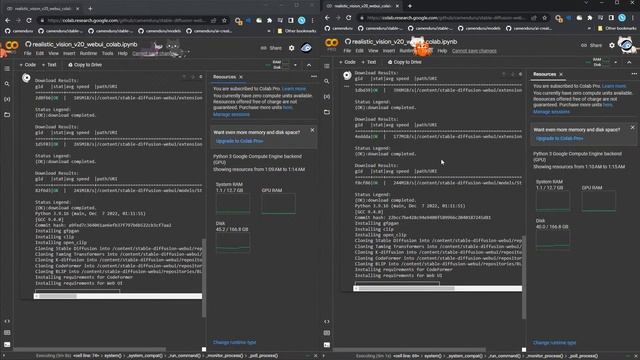Click Copy to Drive in left window
This screenshot has height=360, width=640.
coord(85,65)
